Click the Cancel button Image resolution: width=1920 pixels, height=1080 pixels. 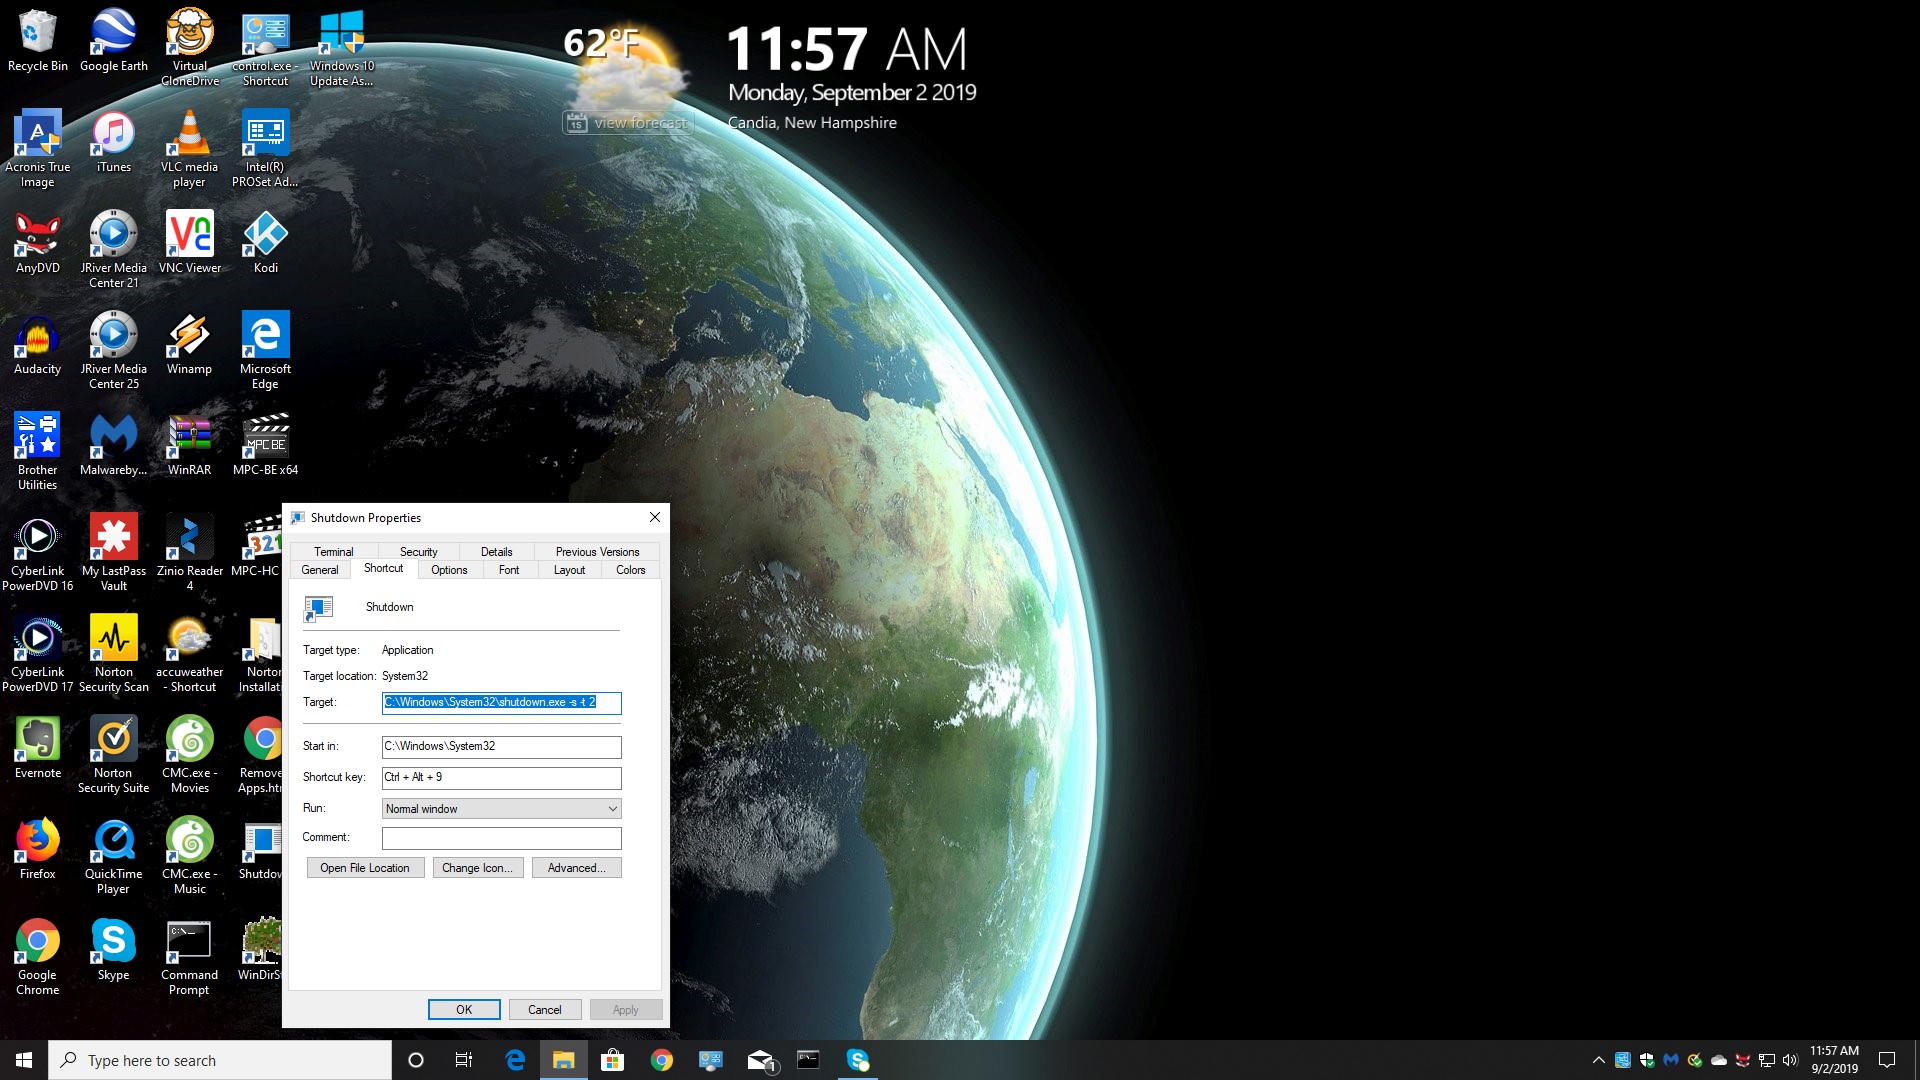pyautogui.click(x=544, y=1009)
